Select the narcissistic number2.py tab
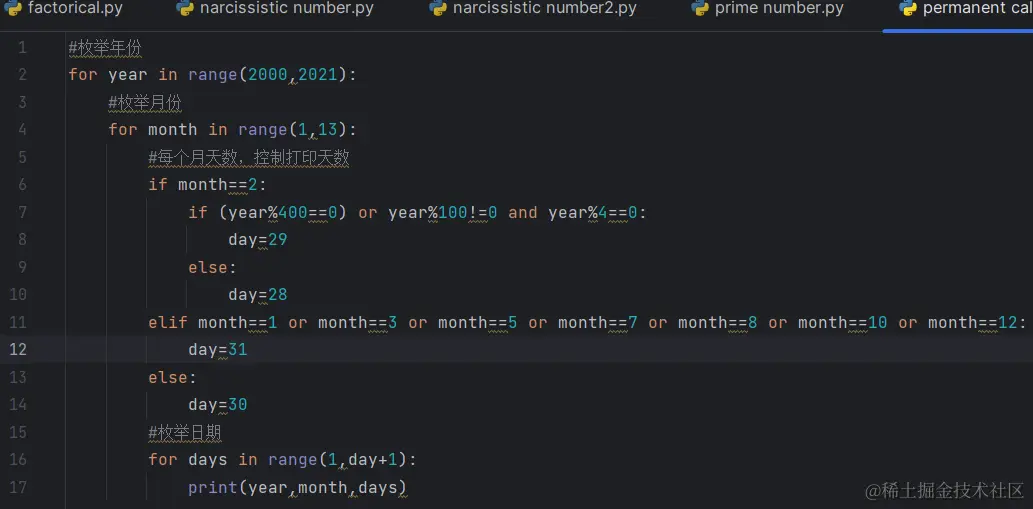Image resolution: width=1033 pixels, height=509 pixels. pos(533,9)
